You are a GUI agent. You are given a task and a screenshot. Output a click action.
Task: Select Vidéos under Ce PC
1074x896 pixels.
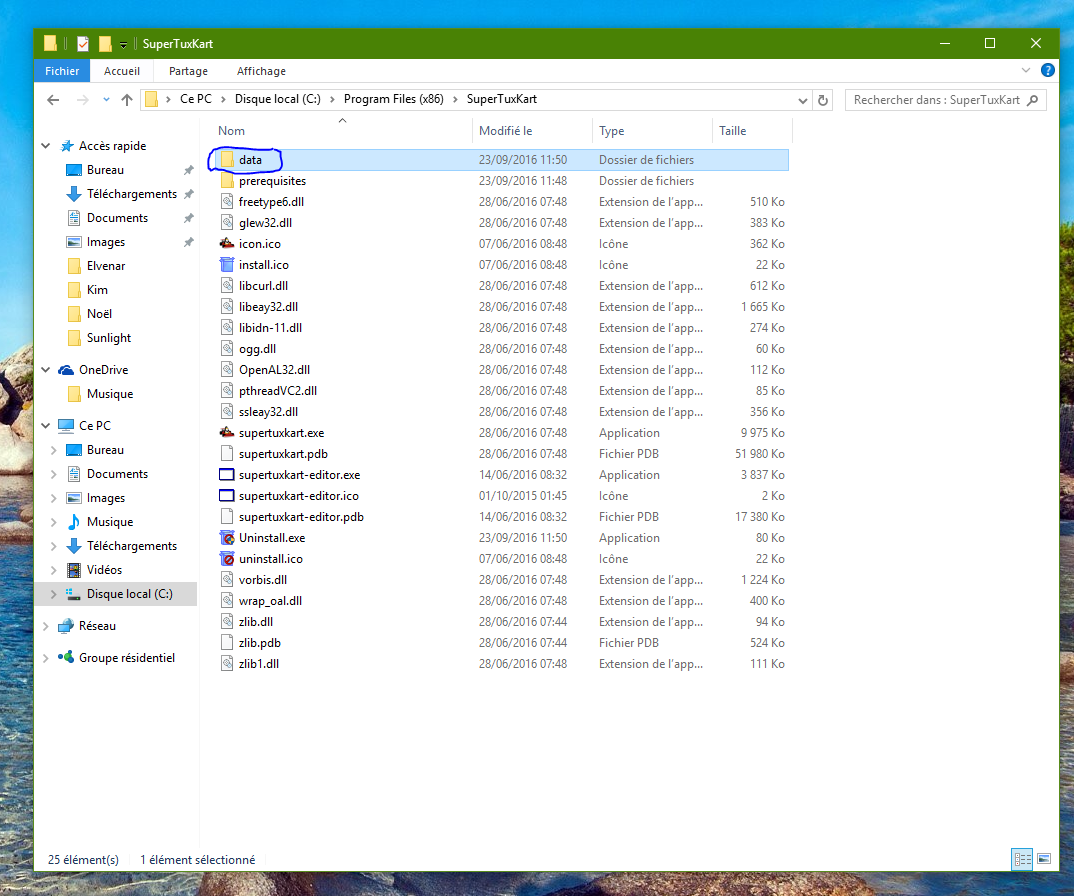(104, 570)
